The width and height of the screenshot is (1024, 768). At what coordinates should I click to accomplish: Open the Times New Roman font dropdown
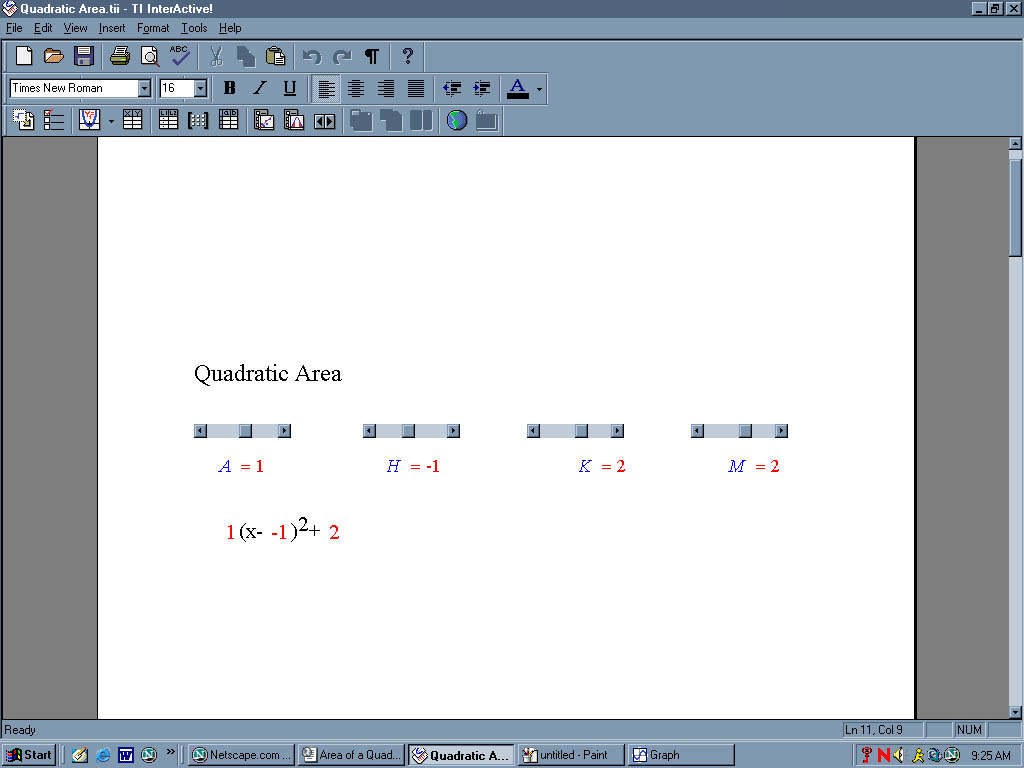144,88
